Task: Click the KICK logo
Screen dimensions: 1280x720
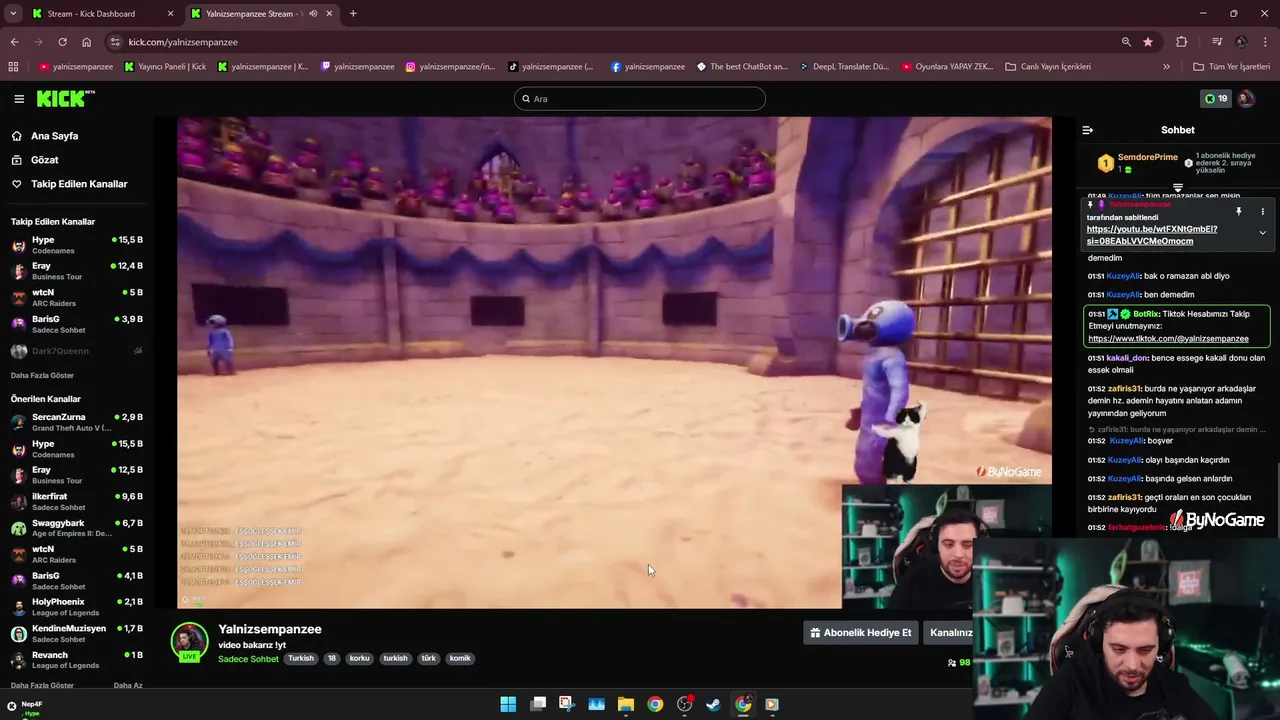Action: (x=65, y=98)
